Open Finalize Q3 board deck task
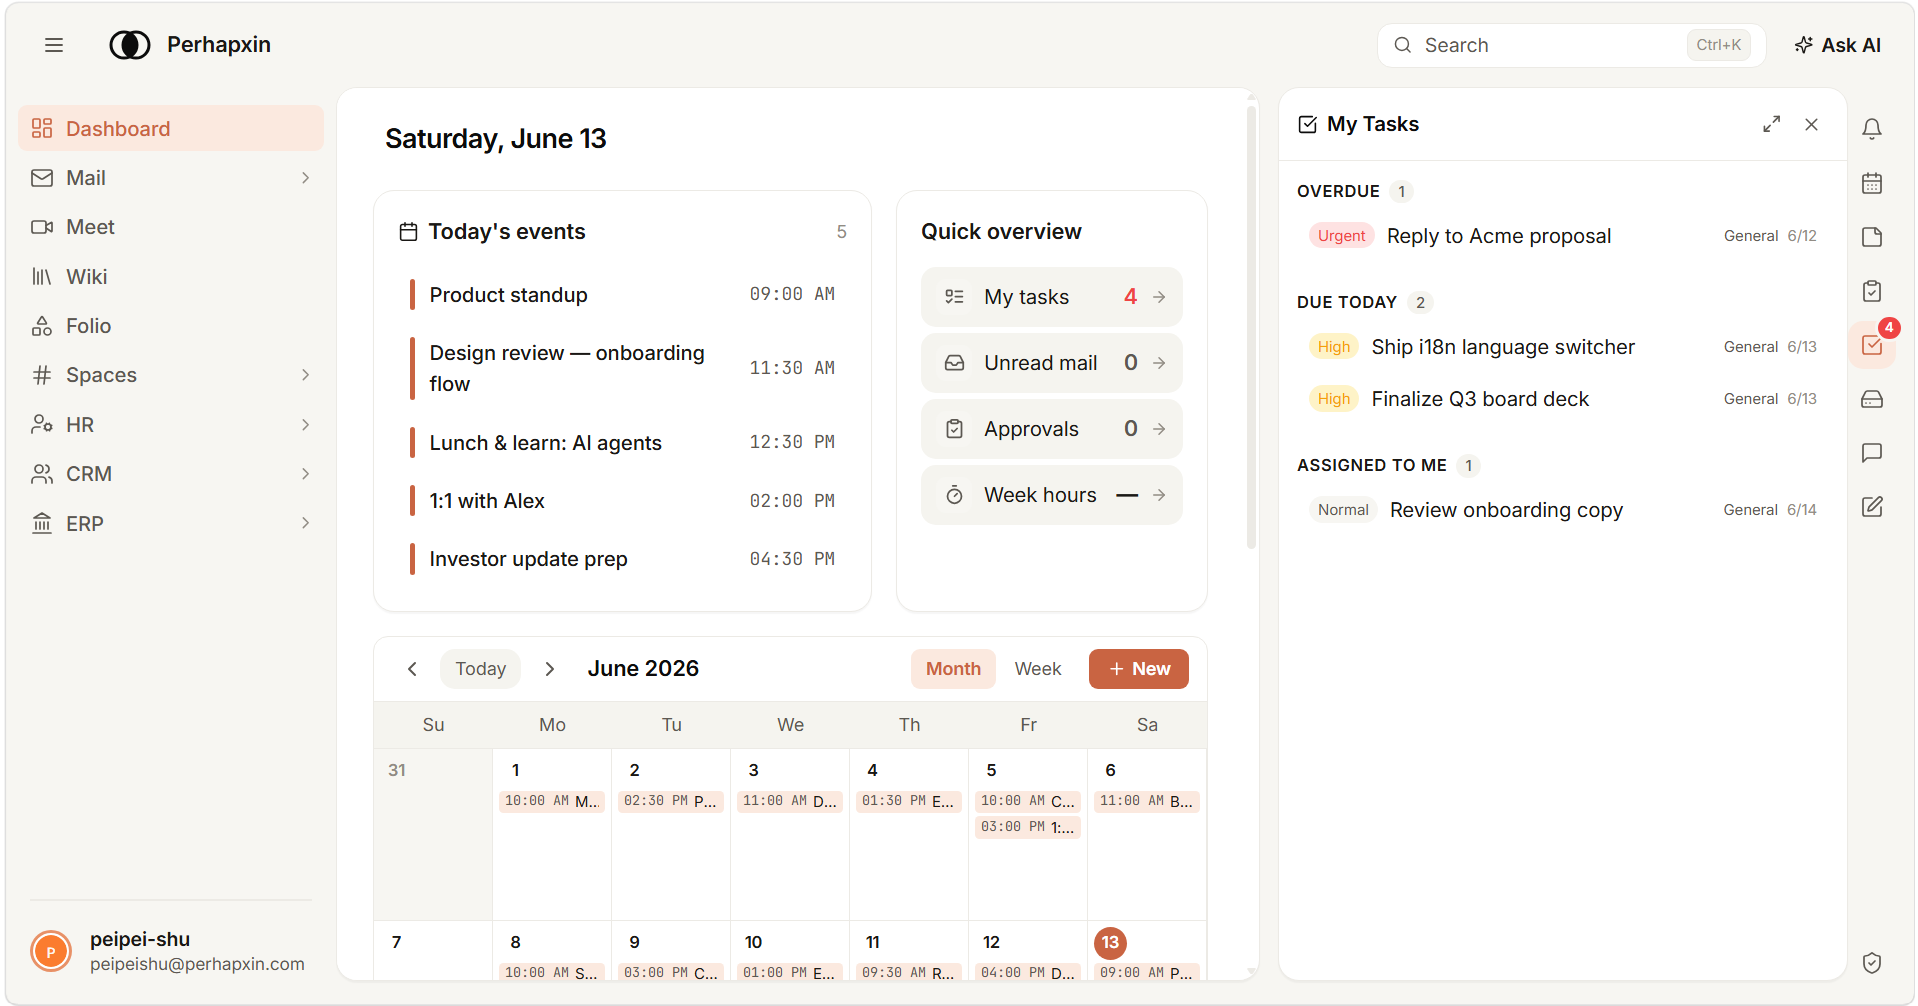 1562,399
